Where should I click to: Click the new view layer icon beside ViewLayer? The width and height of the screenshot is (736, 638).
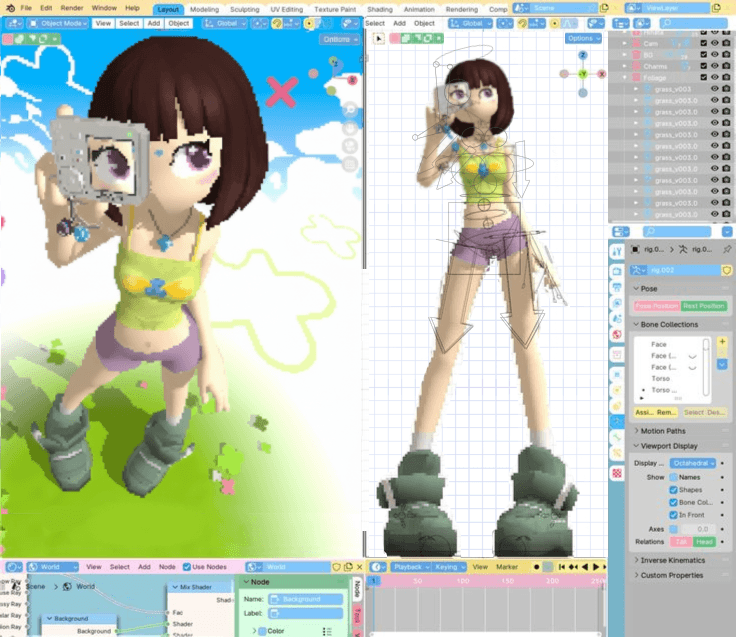pyautogui.click(x=716, y=8)
